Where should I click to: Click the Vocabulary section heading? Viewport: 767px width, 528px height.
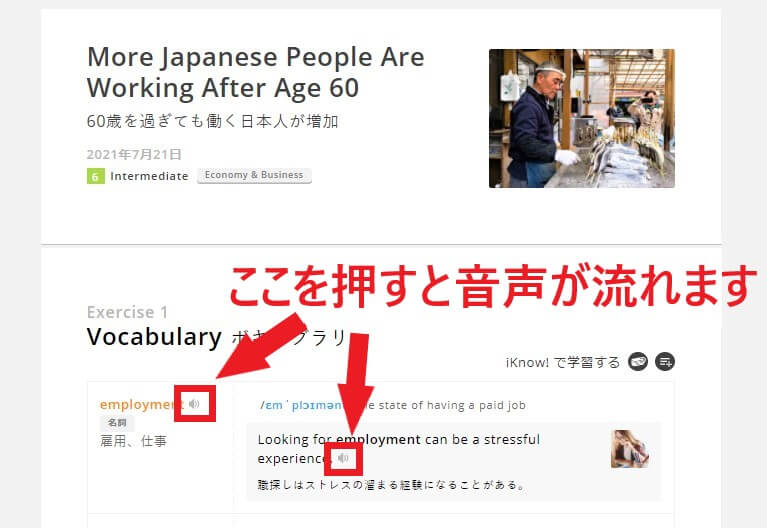tap(154, 337)
